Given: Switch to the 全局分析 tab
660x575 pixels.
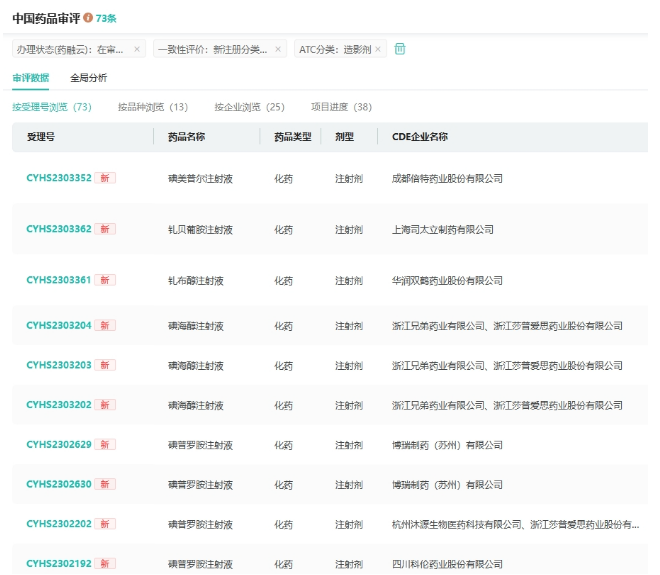Looking at the screenshot, I should (88, 78).
